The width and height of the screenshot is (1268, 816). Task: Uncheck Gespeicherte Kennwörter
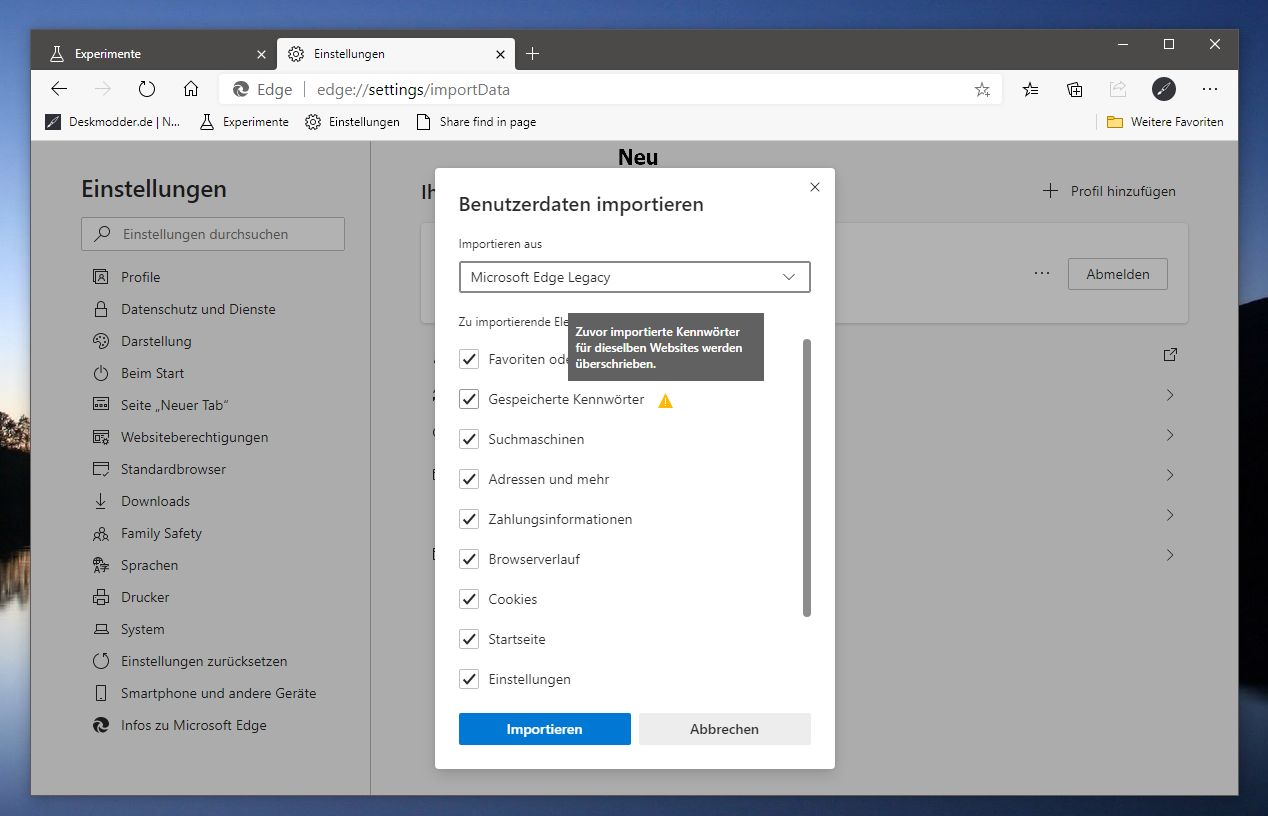469,399
